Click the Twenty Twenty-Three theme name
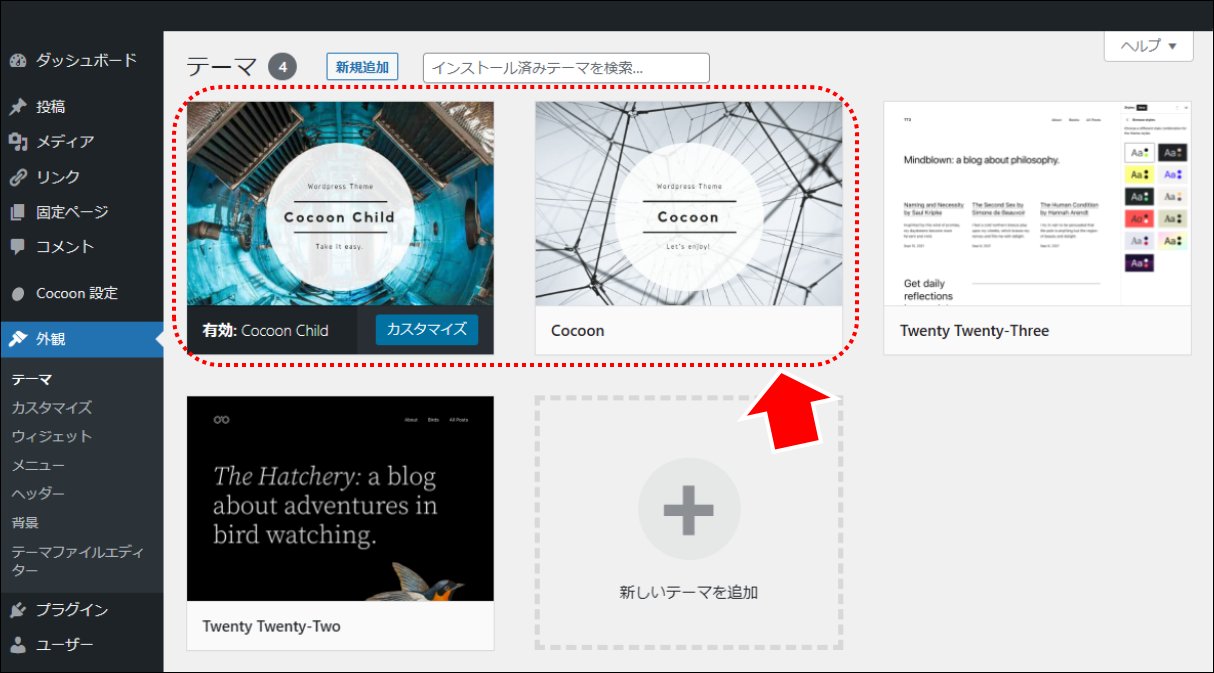 974,331
